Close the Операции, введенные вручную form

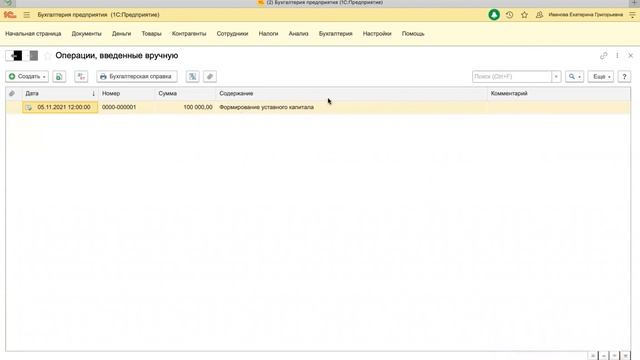click(631, 56)
